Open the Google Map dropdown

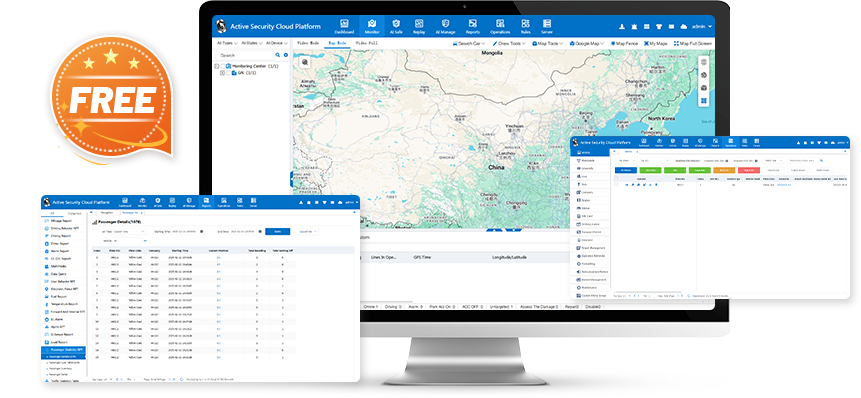pos(587,43)
